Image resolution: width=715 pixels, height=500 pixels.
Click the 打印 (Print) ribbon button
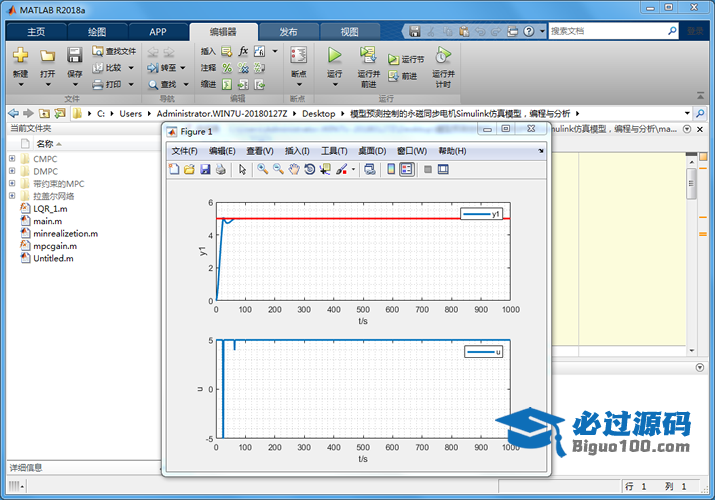click(107, 84)
